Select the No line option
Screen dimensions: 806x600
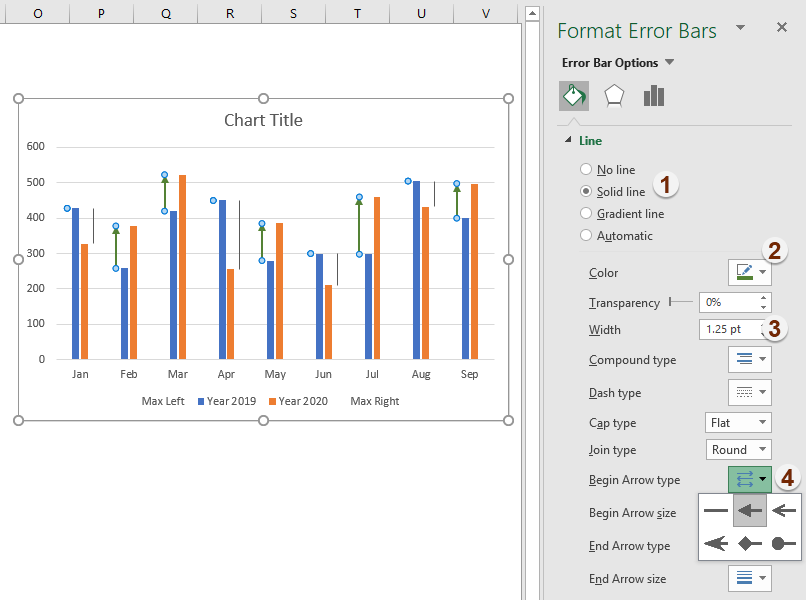tap(588, 169)
